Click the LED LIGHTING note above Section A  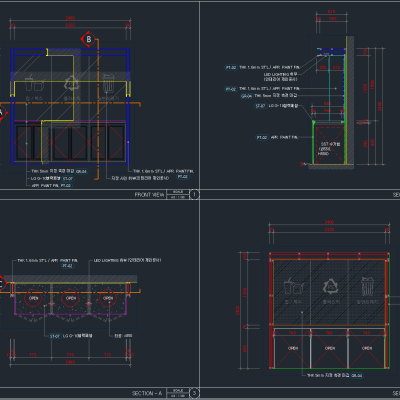pos(127,260)
